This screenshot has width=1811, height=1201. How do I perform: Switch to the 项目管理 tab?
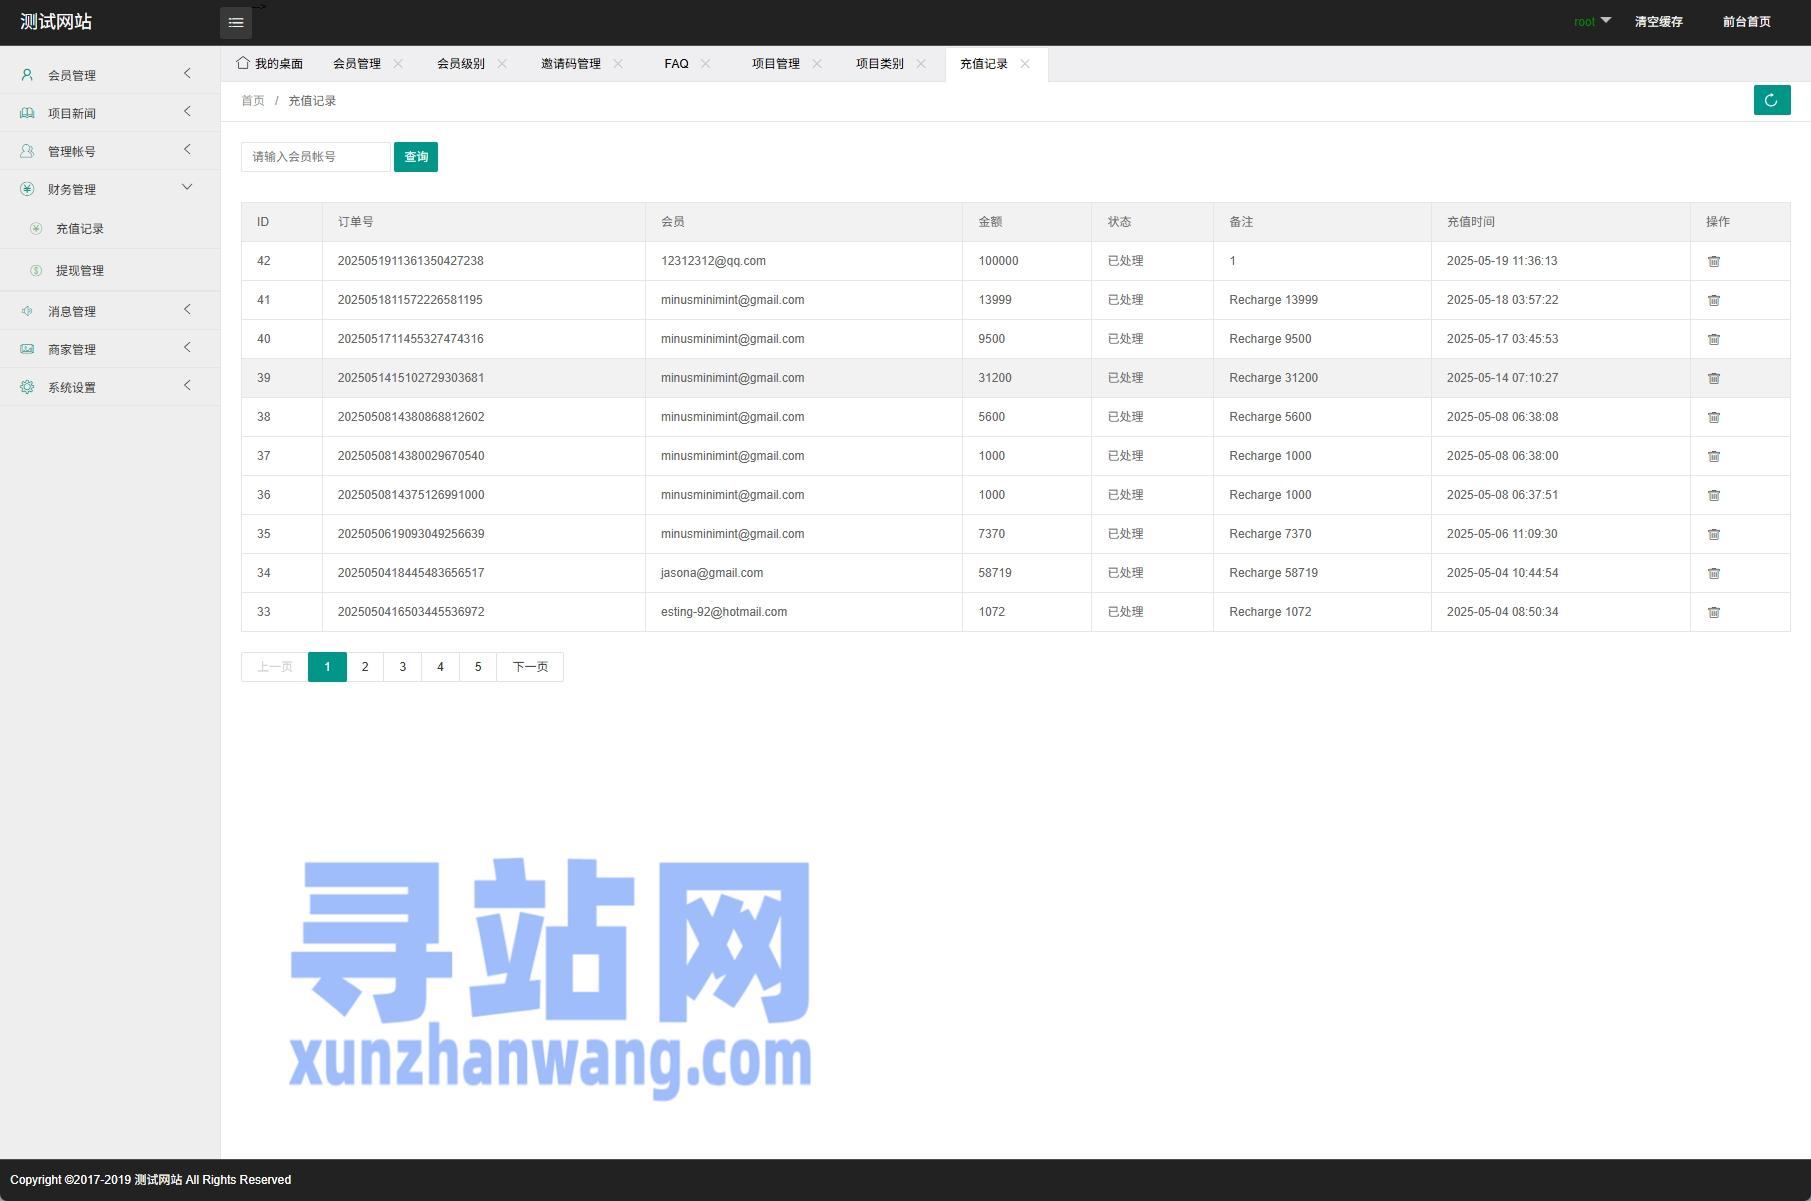tap(776, 64)
